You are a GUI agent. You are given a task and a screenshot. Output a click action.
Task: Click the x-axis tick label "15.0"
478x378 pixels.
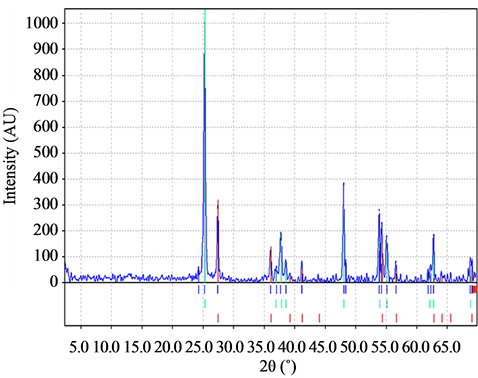coord(137,347)
